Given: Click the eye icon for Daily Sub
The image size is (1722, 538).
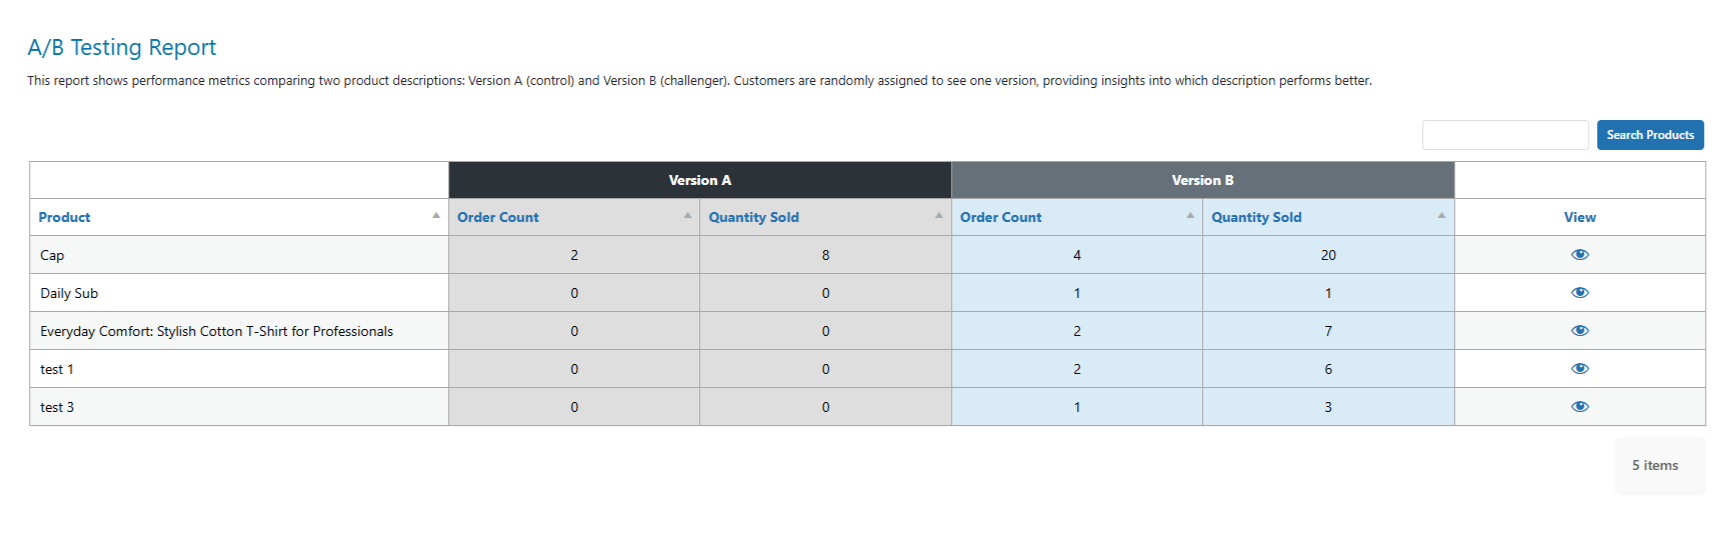Looking at the screenshot, I should point(1579,292).
